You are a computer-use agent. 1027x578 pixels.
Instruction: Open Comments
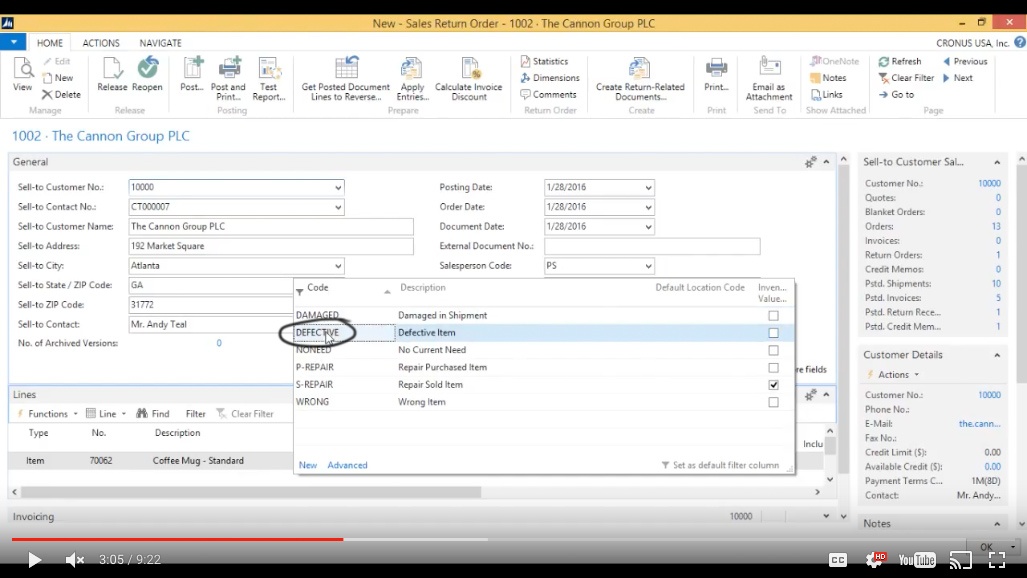tap(548, 94)
